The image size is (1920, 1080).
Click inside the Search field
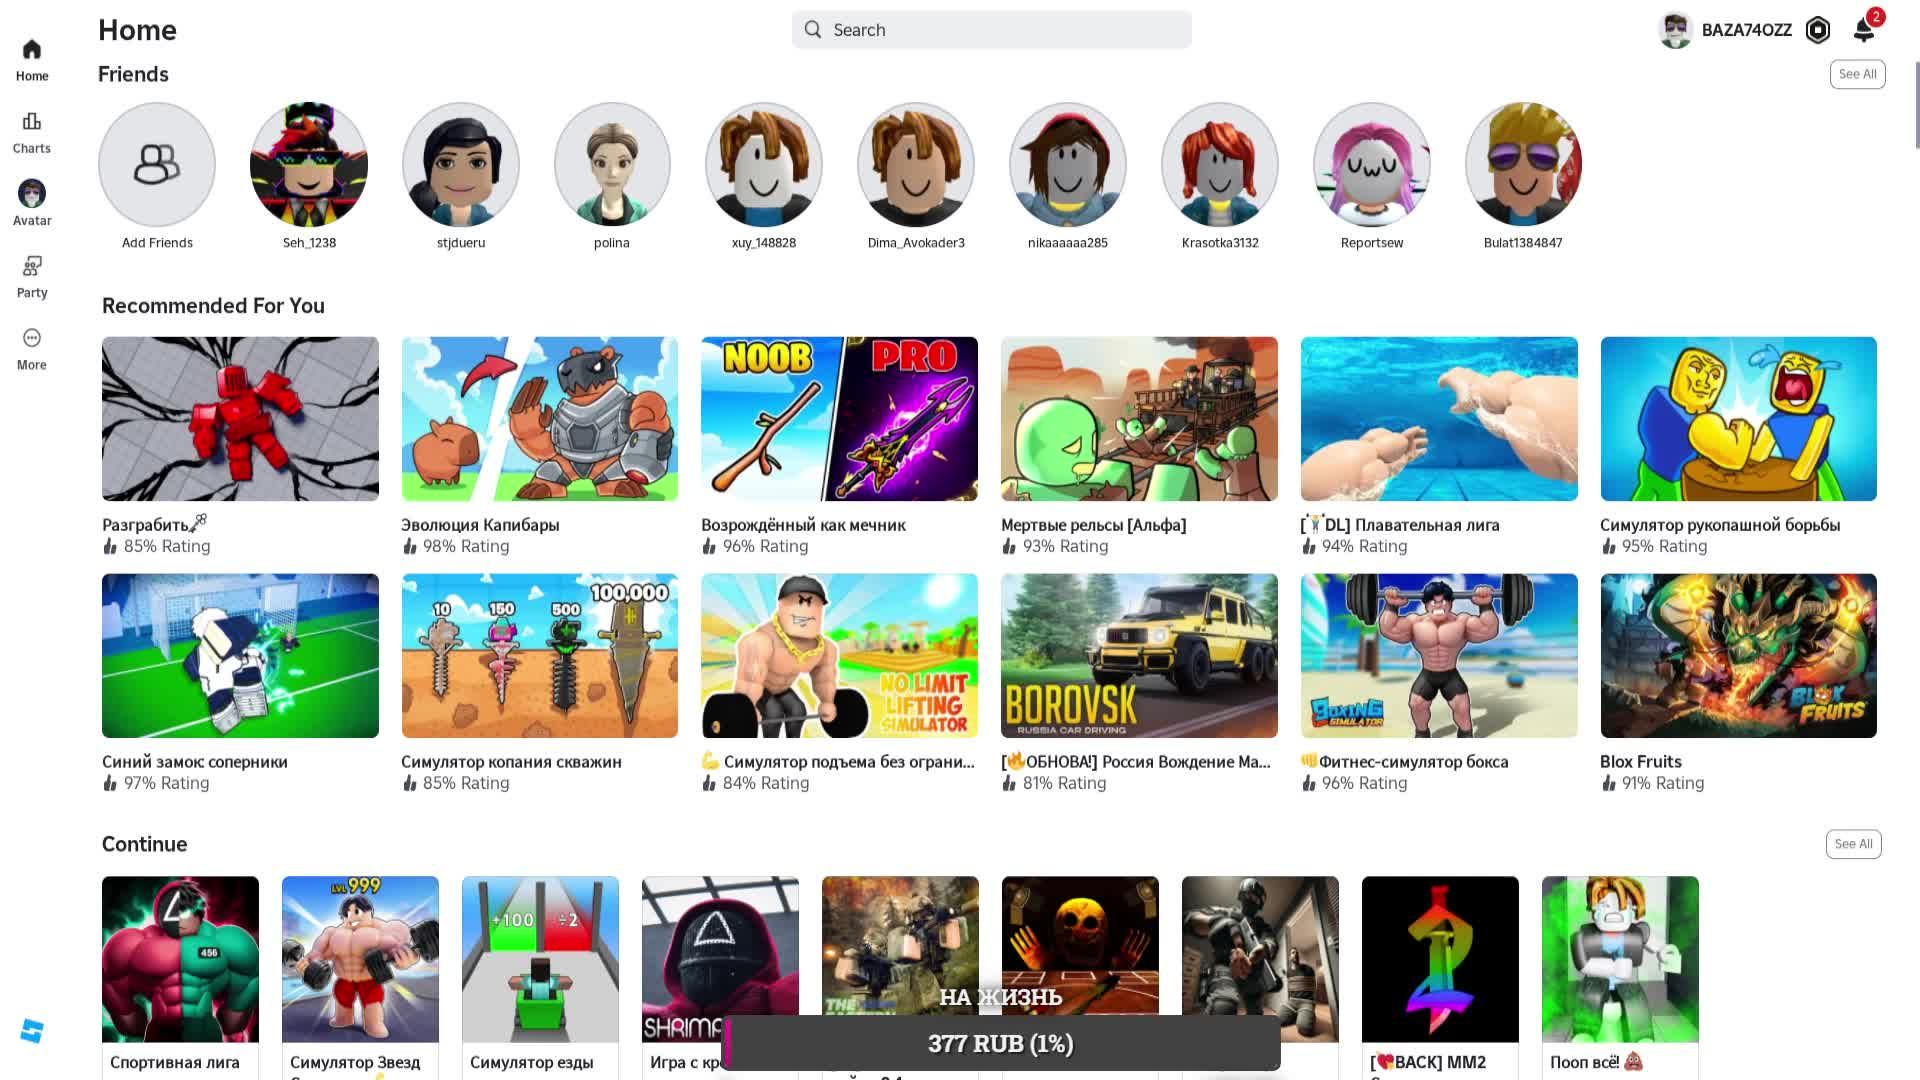(x=990, y=30)
